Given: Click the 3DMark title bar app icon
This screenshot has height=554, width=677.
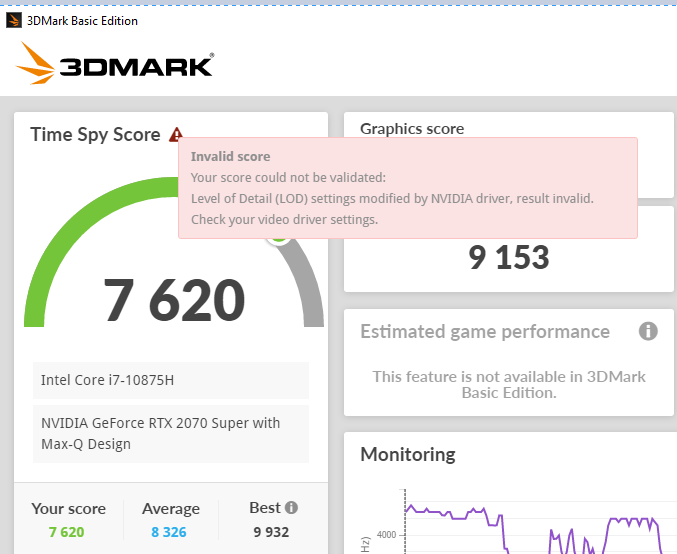Looking at the screenshot, I should pyautogui.click(x=14, y=20).
